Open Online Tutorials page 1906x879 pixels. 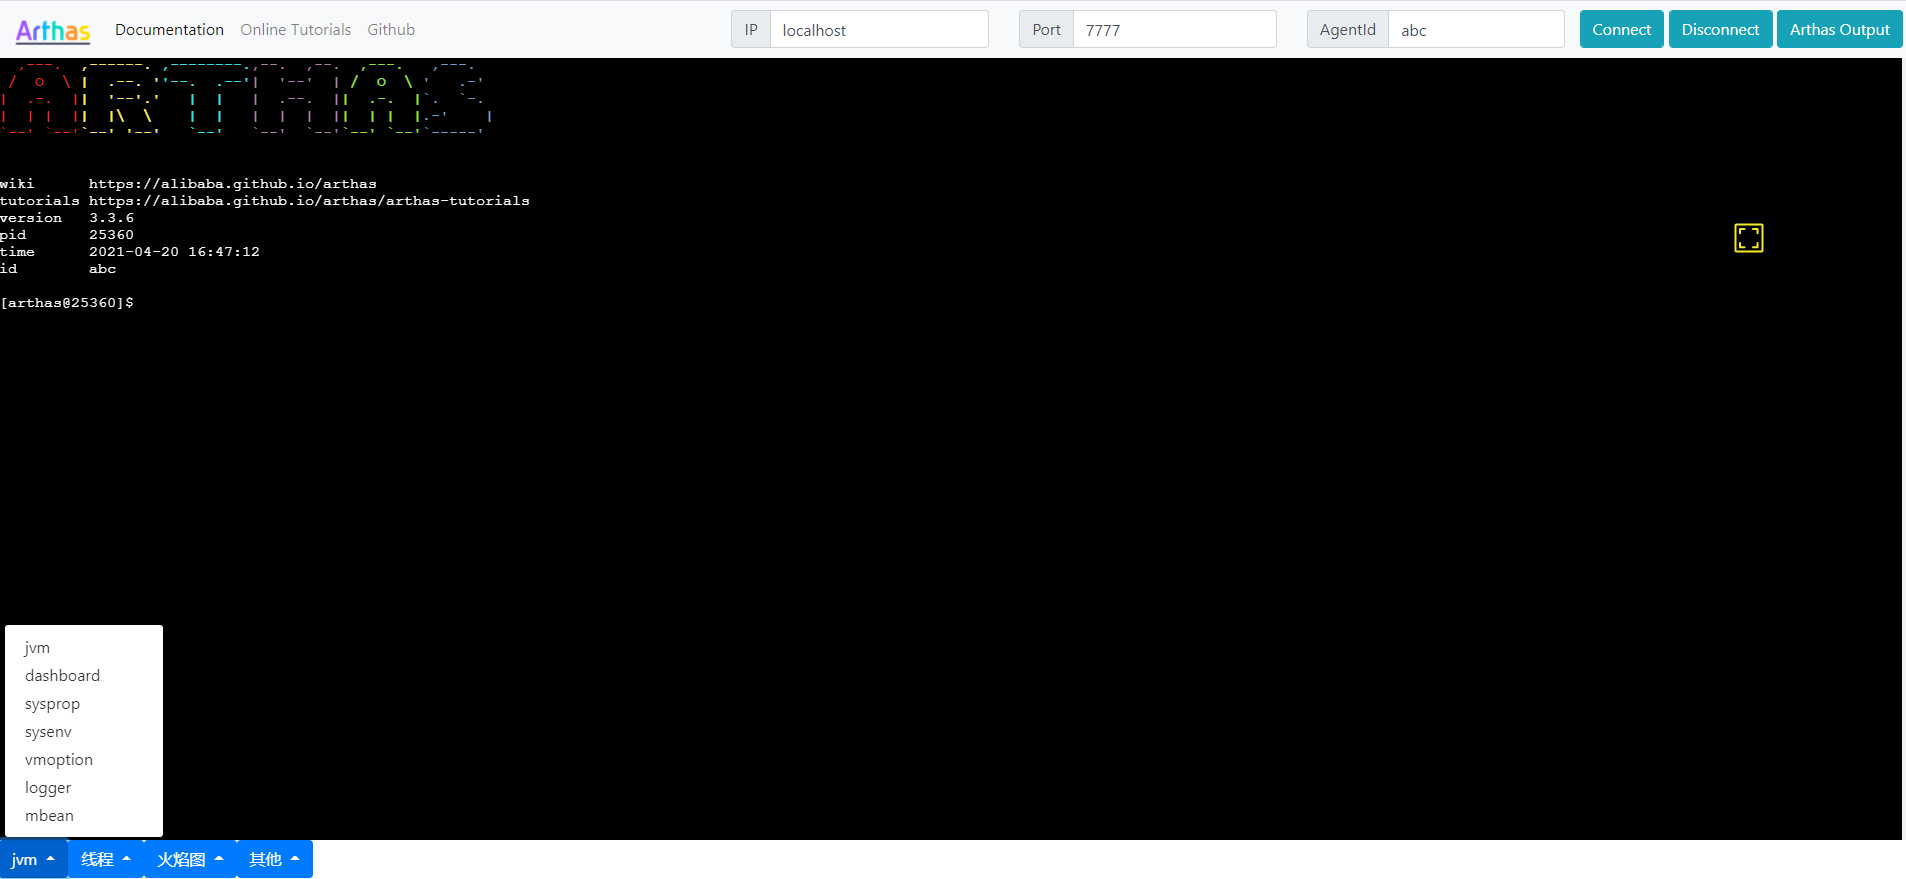tap(295, 30)
